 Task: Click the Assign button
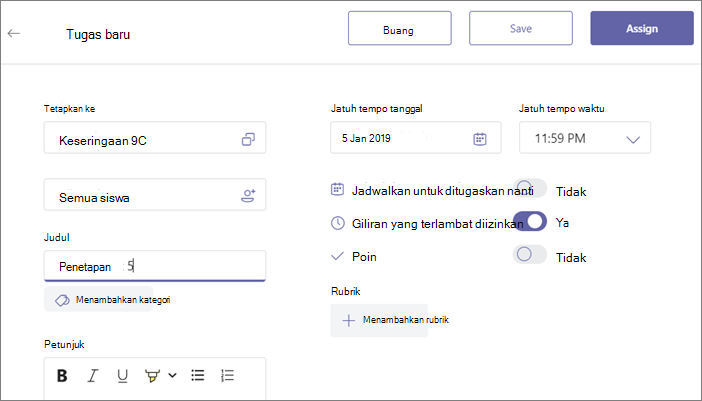642,28
